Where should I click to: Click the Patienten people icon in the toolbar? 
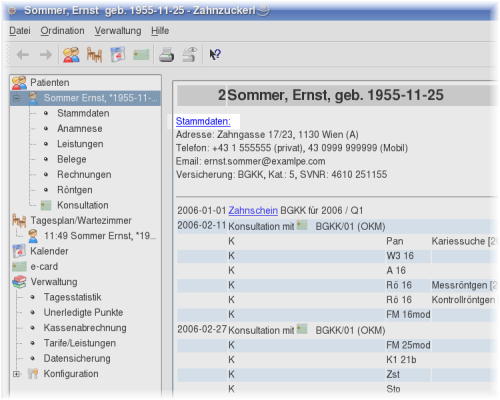tap(71, 55)
